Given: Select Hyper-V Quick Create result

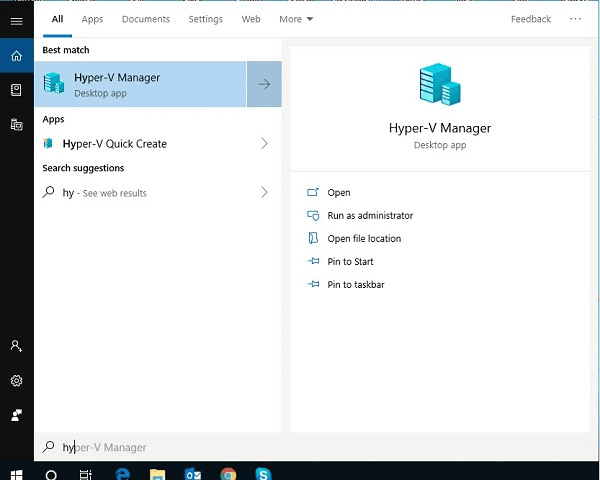Looking at the screenshot, I should (158, 144).
